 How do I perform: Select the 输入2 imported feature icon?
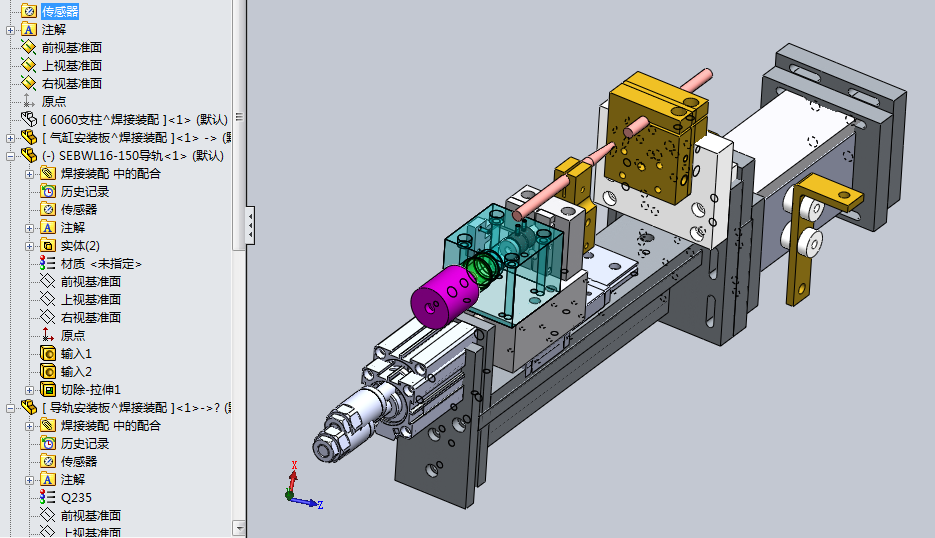[48, 372]
